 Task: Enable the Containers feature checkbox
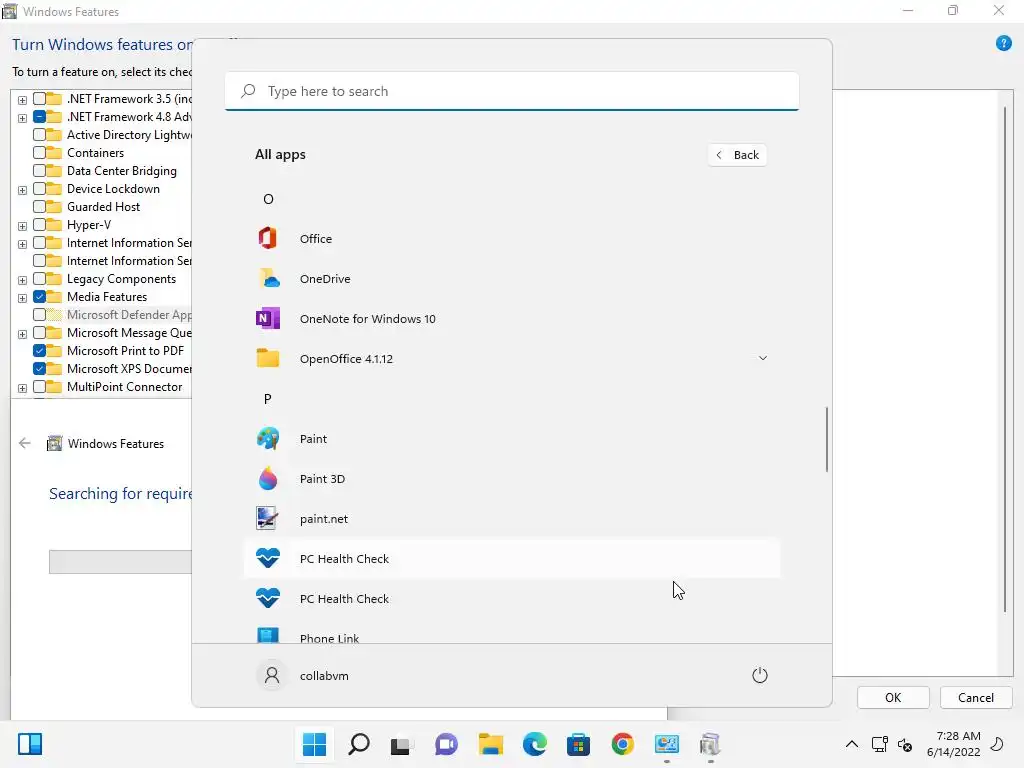(39, 153)
